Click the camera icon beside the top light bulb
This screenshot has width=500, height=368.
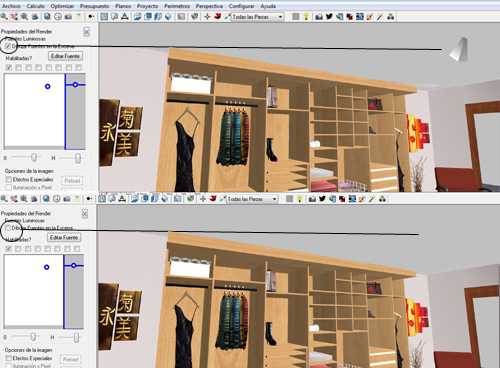[319, 17]
